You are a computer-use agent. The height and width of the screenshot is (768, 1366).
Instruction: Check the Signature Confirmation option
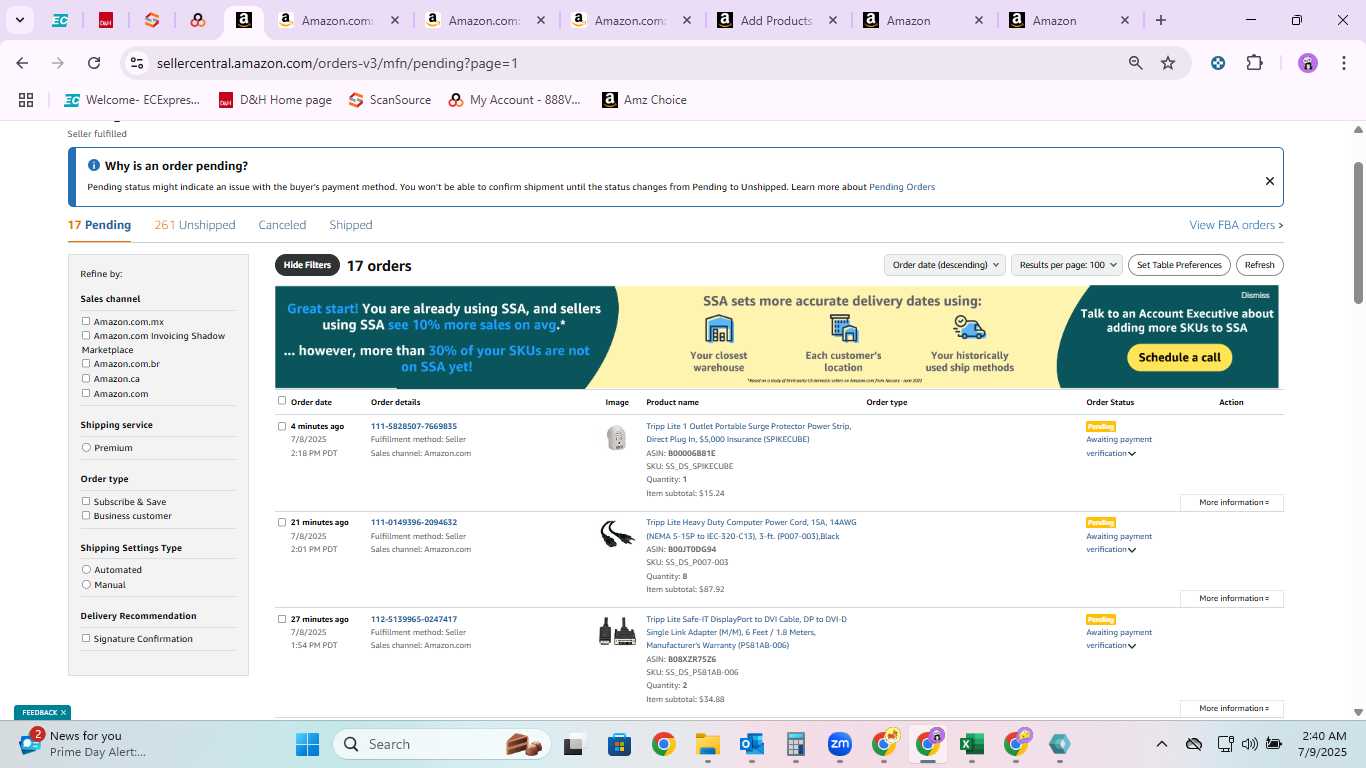point(86,638)
